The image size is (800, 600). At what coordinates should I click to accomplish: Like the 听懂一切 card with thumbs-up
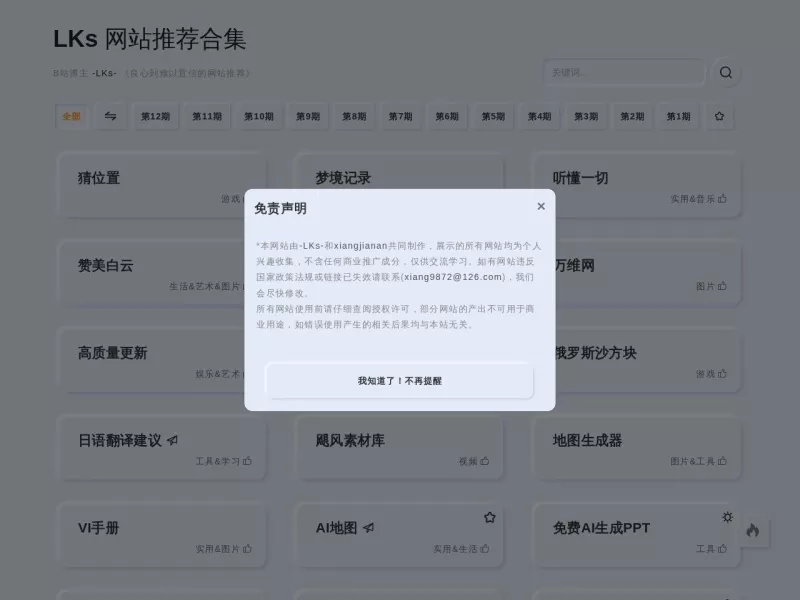pyautogui.click(x=722, y=198)
